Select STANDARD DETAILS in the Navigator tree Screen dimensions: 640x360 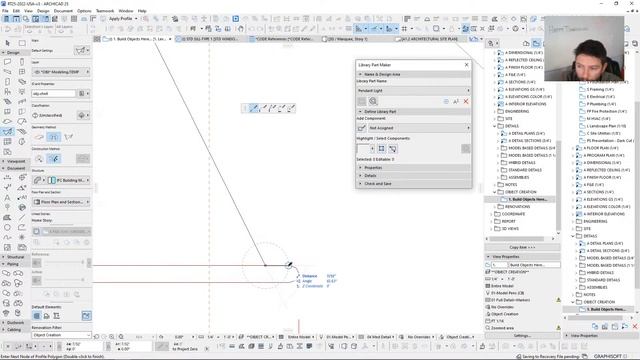tap(525, 170)
